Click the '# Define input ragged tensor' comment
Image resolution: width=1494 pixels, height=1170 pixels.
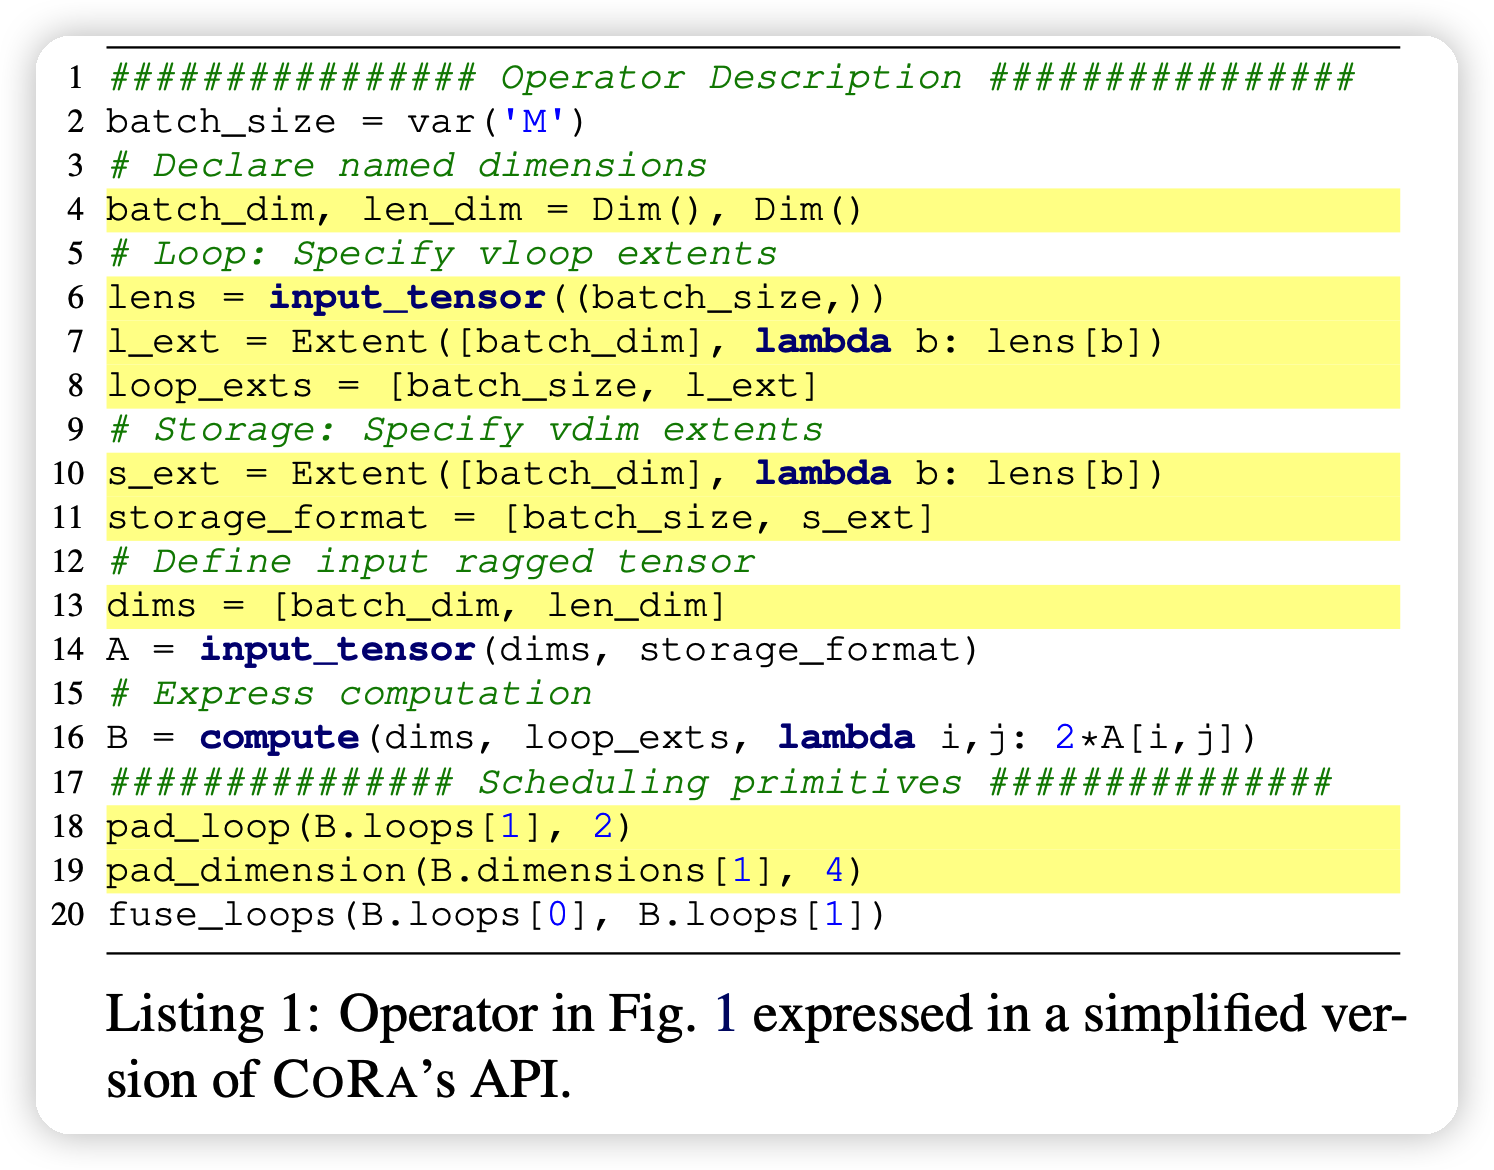(x=431, y=562)
